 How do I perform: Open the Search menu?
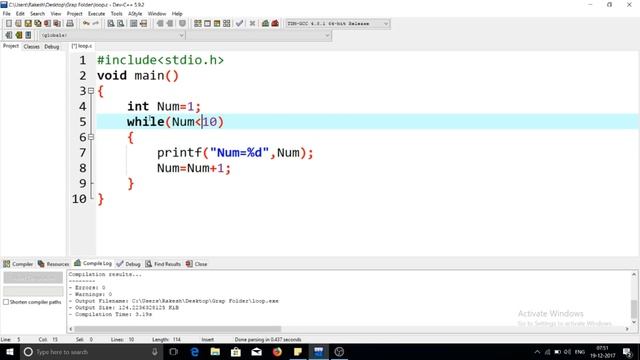pyautogui.click(x=37, y=13)
